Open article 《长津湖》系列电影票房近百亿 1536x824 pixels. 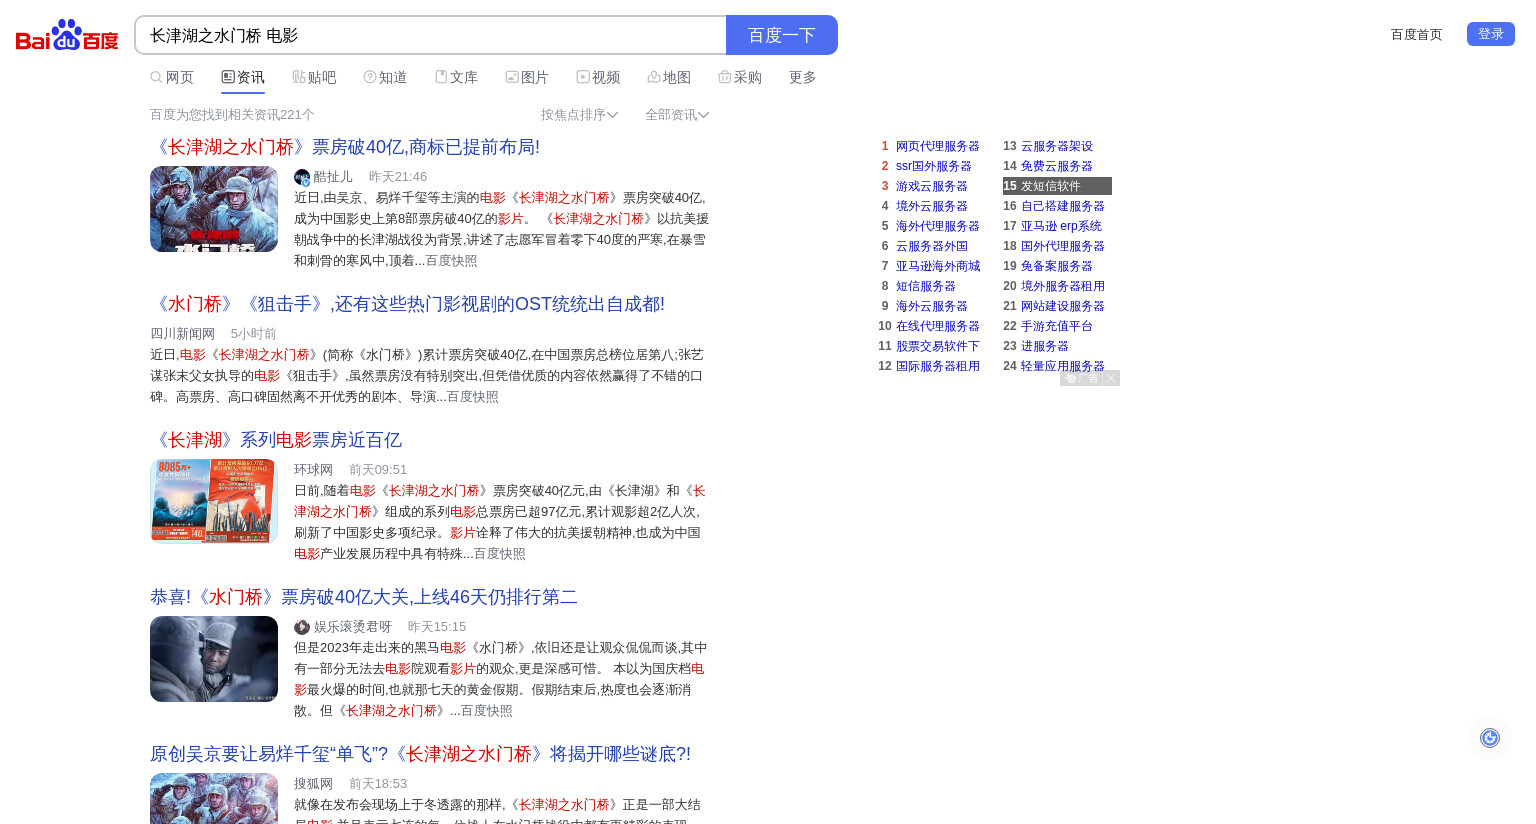pos(276,440)
